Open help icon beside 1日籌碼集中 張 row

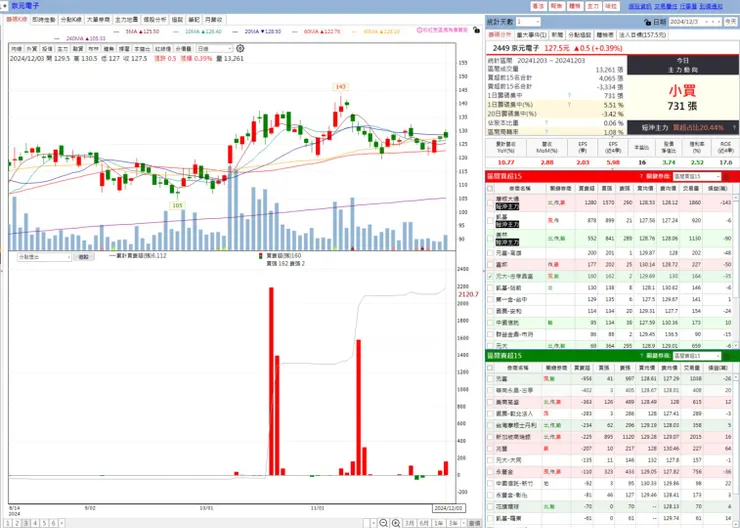pos(569,95)
